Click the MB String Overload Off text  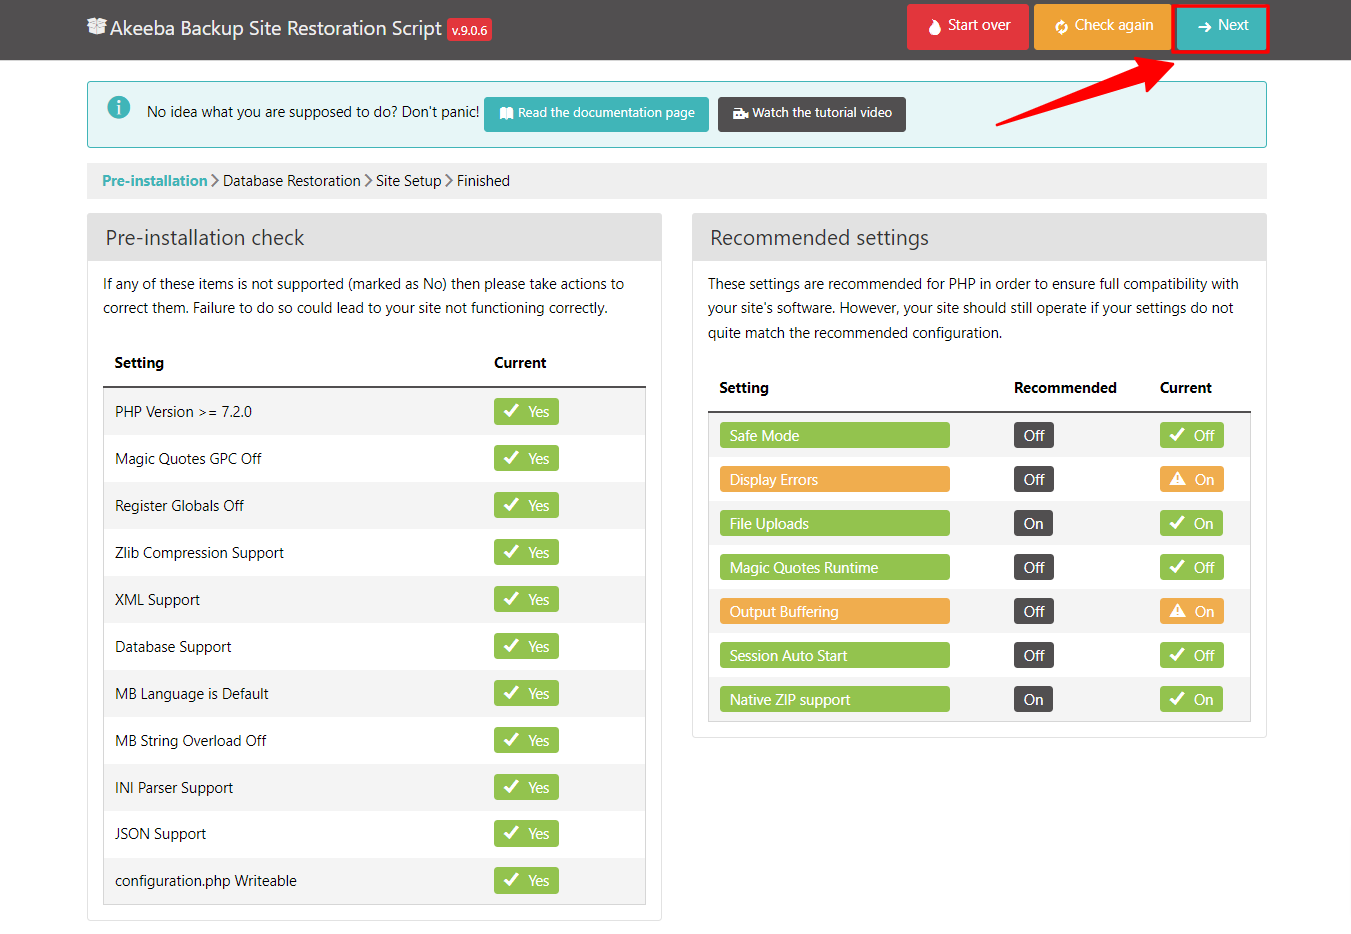pos(190,741)
